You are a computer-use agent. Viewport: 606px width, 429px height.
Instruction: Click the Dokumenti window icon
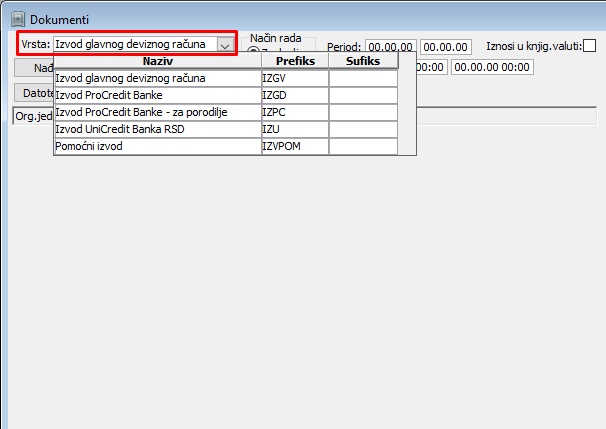pyautogui.click(x=18, y=19)
